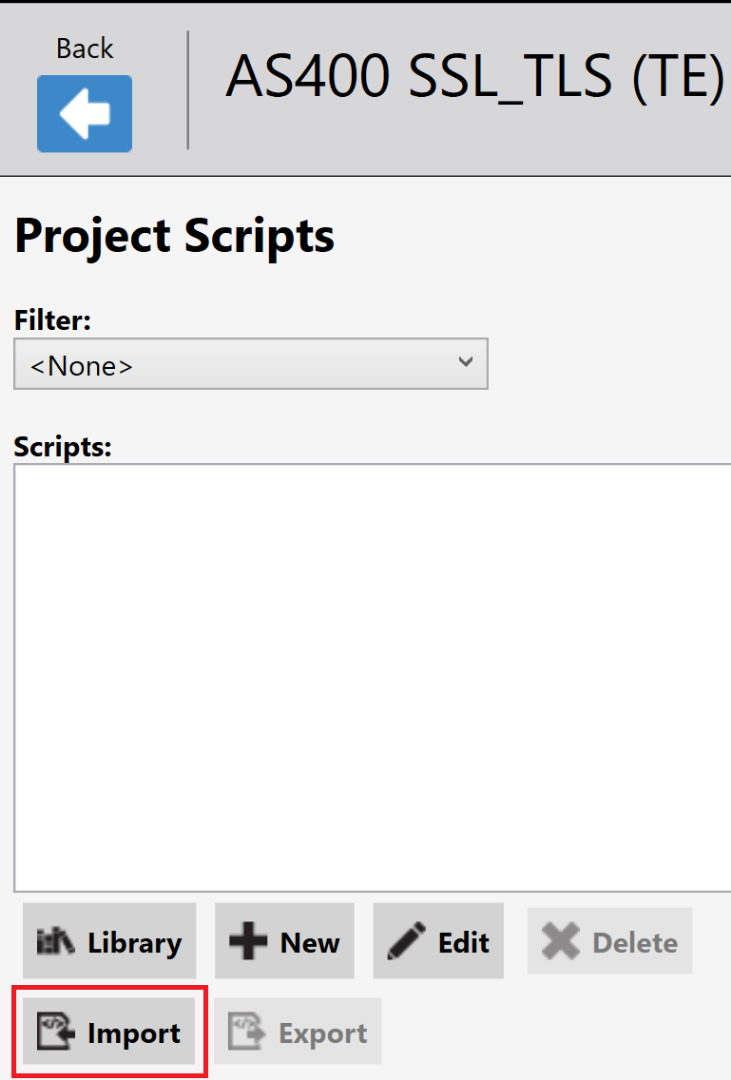Image resolution: width=731 pixels, height=1080 pixels.
Task: Open the script Library browser
Action: [110, 940]
